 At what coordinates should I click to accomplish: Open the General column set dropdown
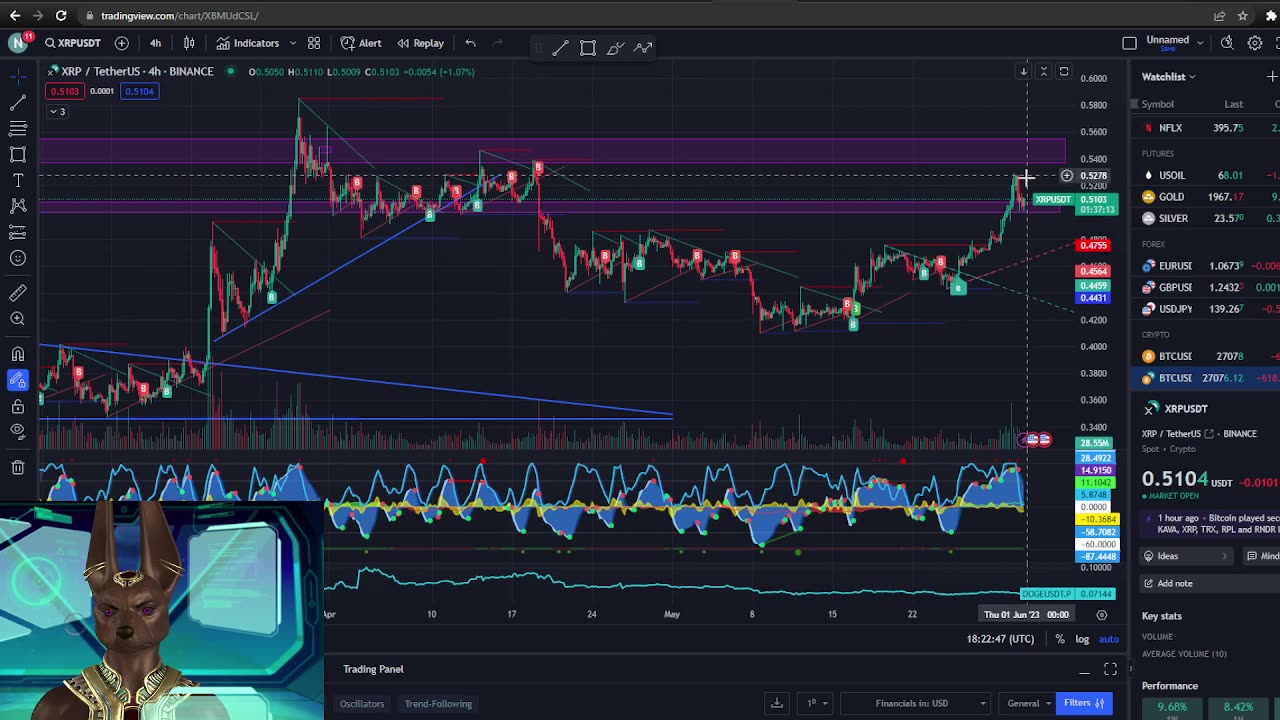[x=1028, y=704]
